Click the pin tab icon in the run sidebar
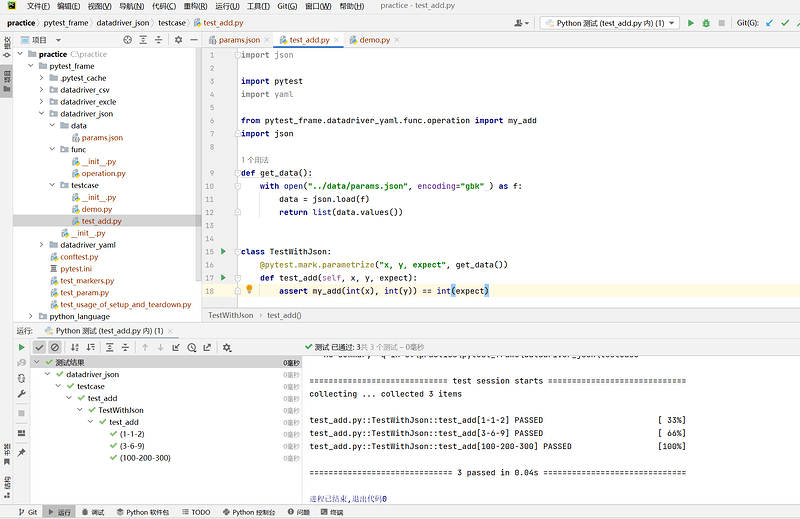800x519 pixels. click(x=21, y=453)
